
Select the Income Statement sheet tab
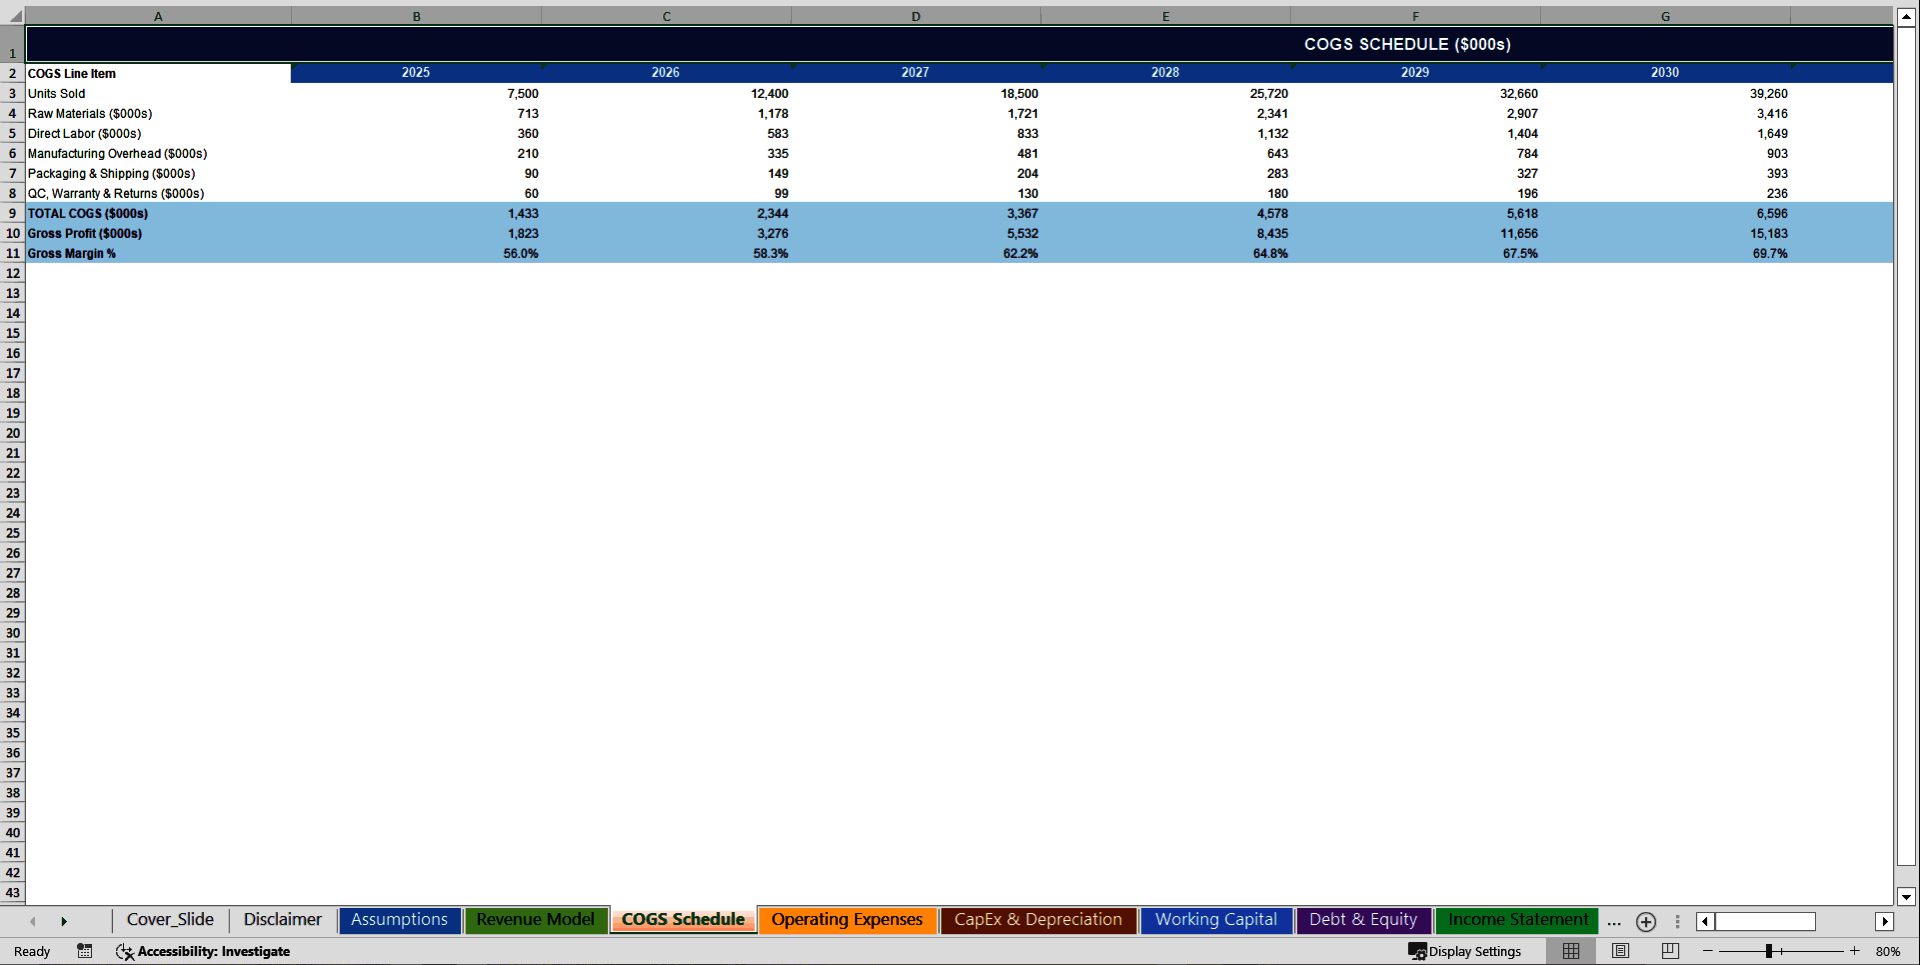1517,919
